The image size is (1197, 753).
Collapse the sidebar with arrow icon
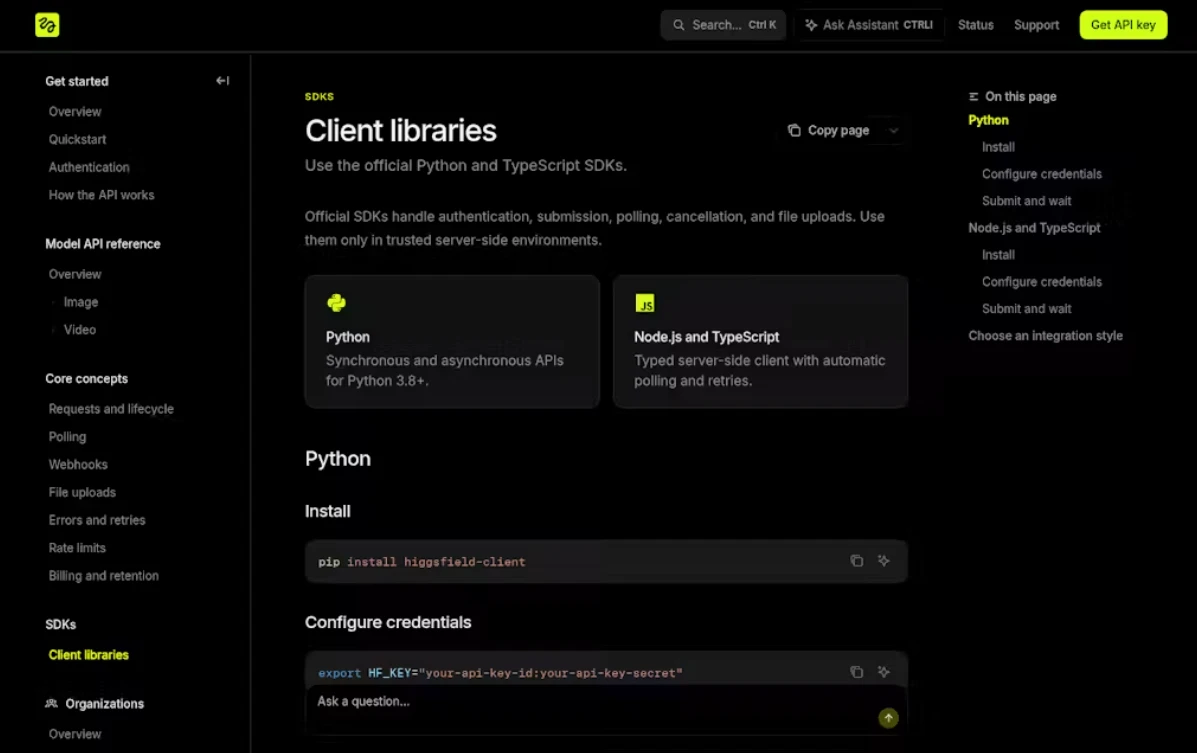[222, 80]
